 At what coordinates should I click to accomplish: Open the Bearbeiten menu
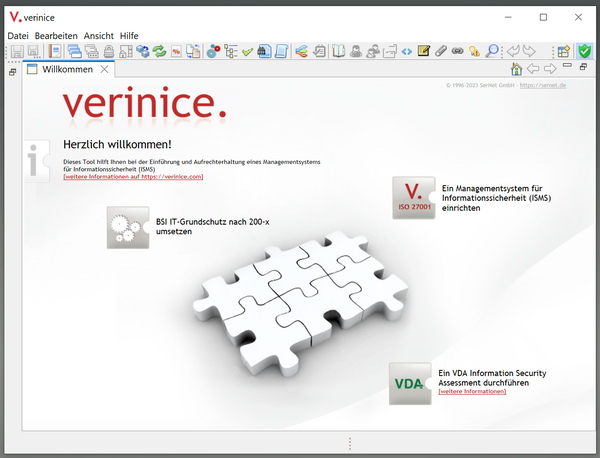[56, 35]
